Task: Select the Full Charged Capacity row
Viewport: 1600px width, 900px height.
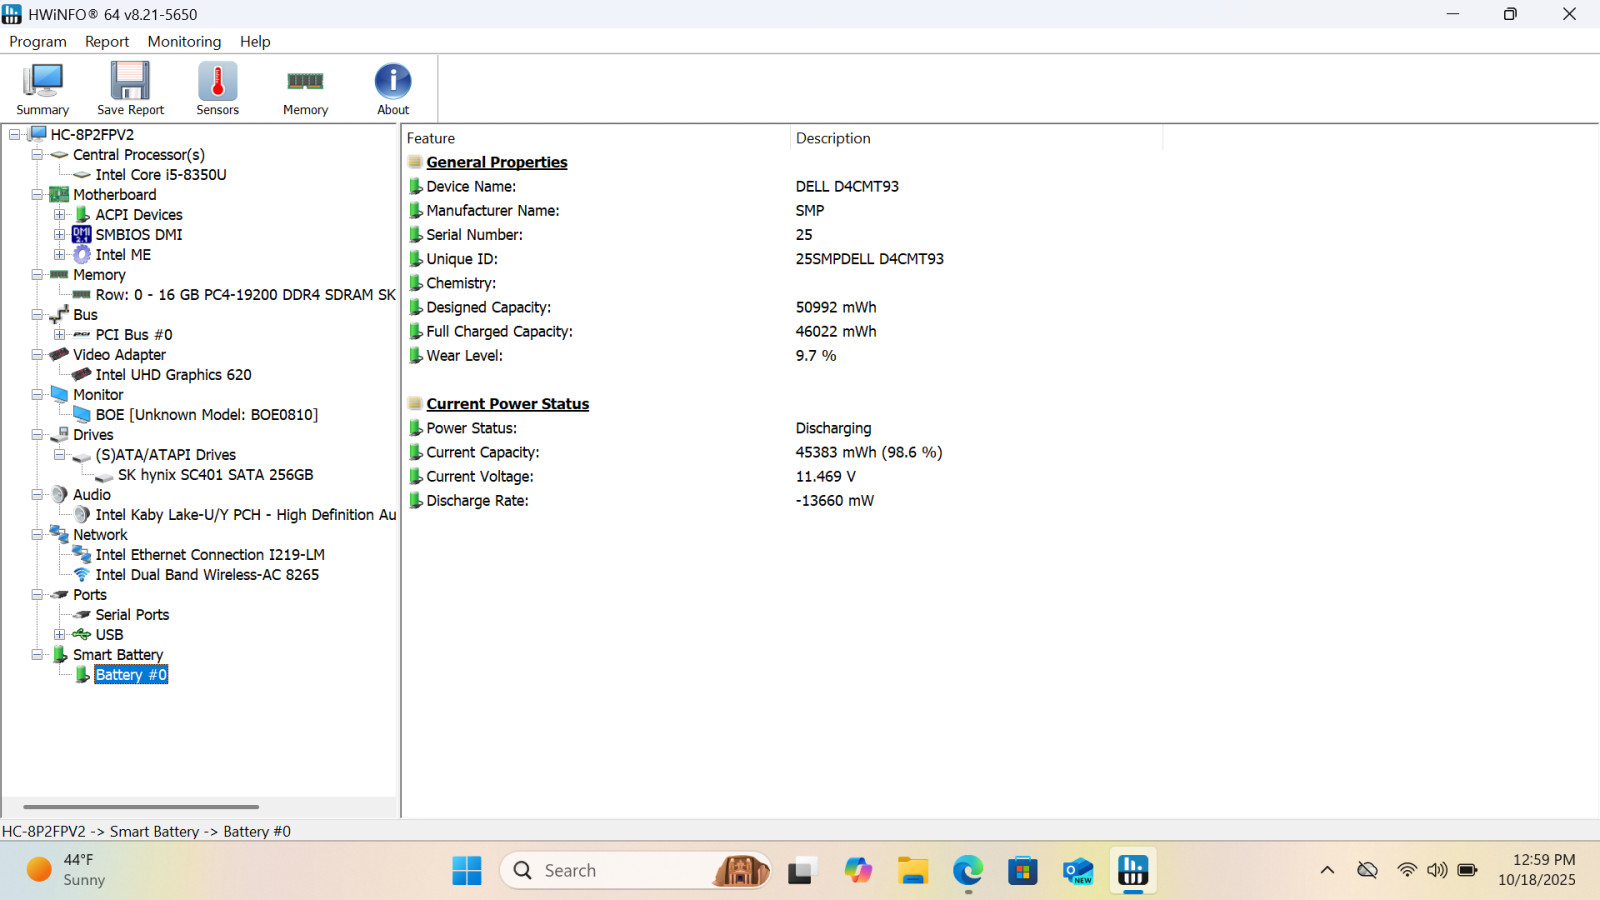Action: (783, 331)
